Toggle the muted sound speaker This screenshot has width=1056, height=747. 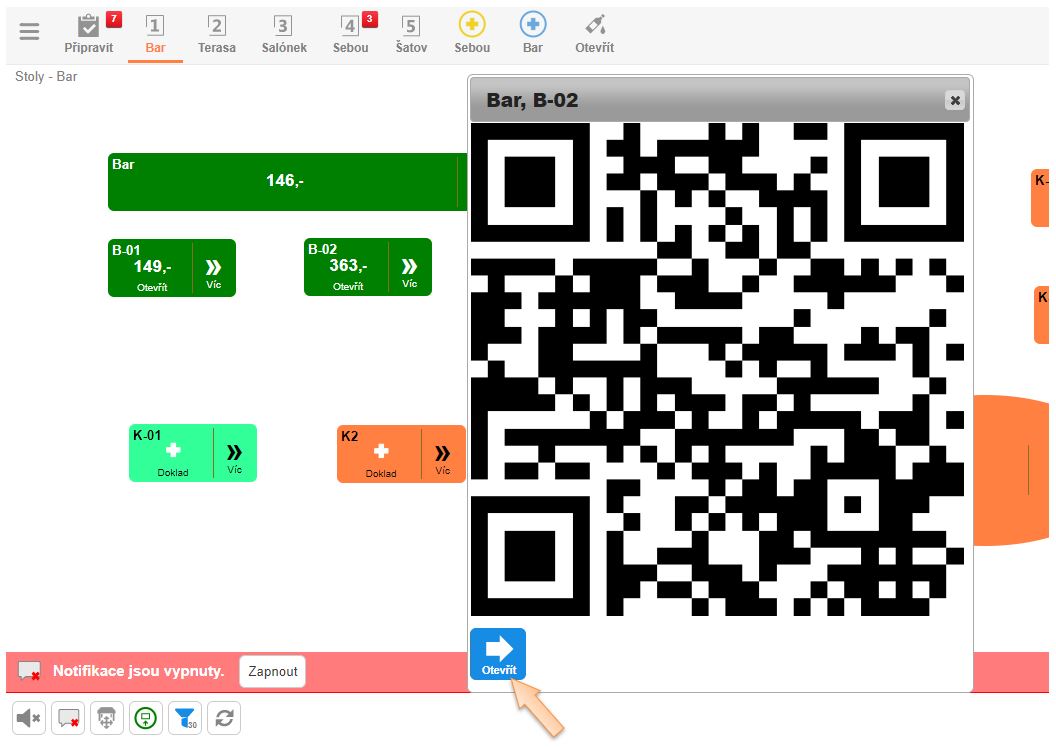tap(29, 718)
